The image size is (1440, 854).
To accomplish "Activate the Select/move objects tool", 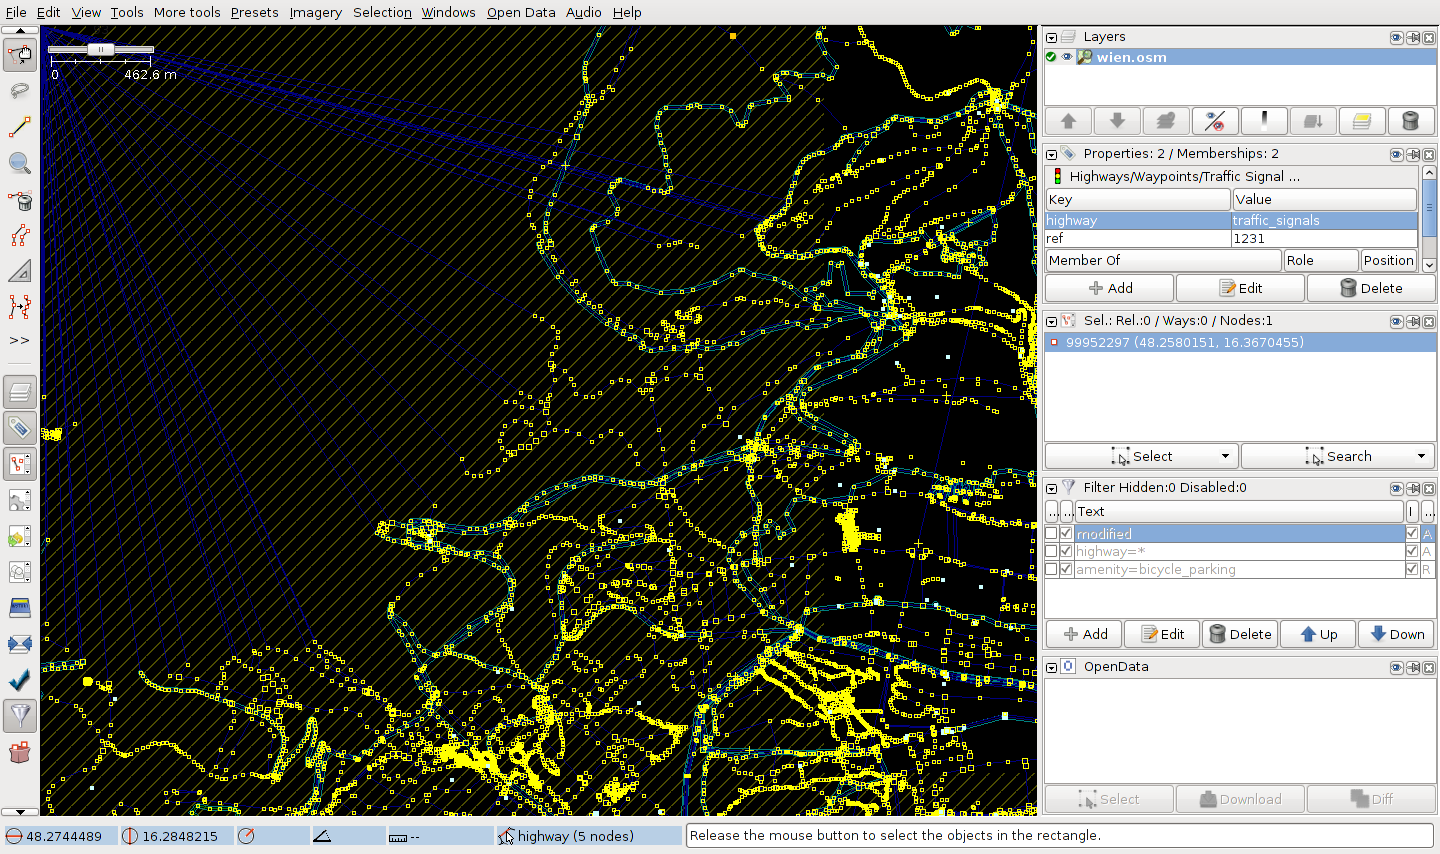I will (19, 55).
